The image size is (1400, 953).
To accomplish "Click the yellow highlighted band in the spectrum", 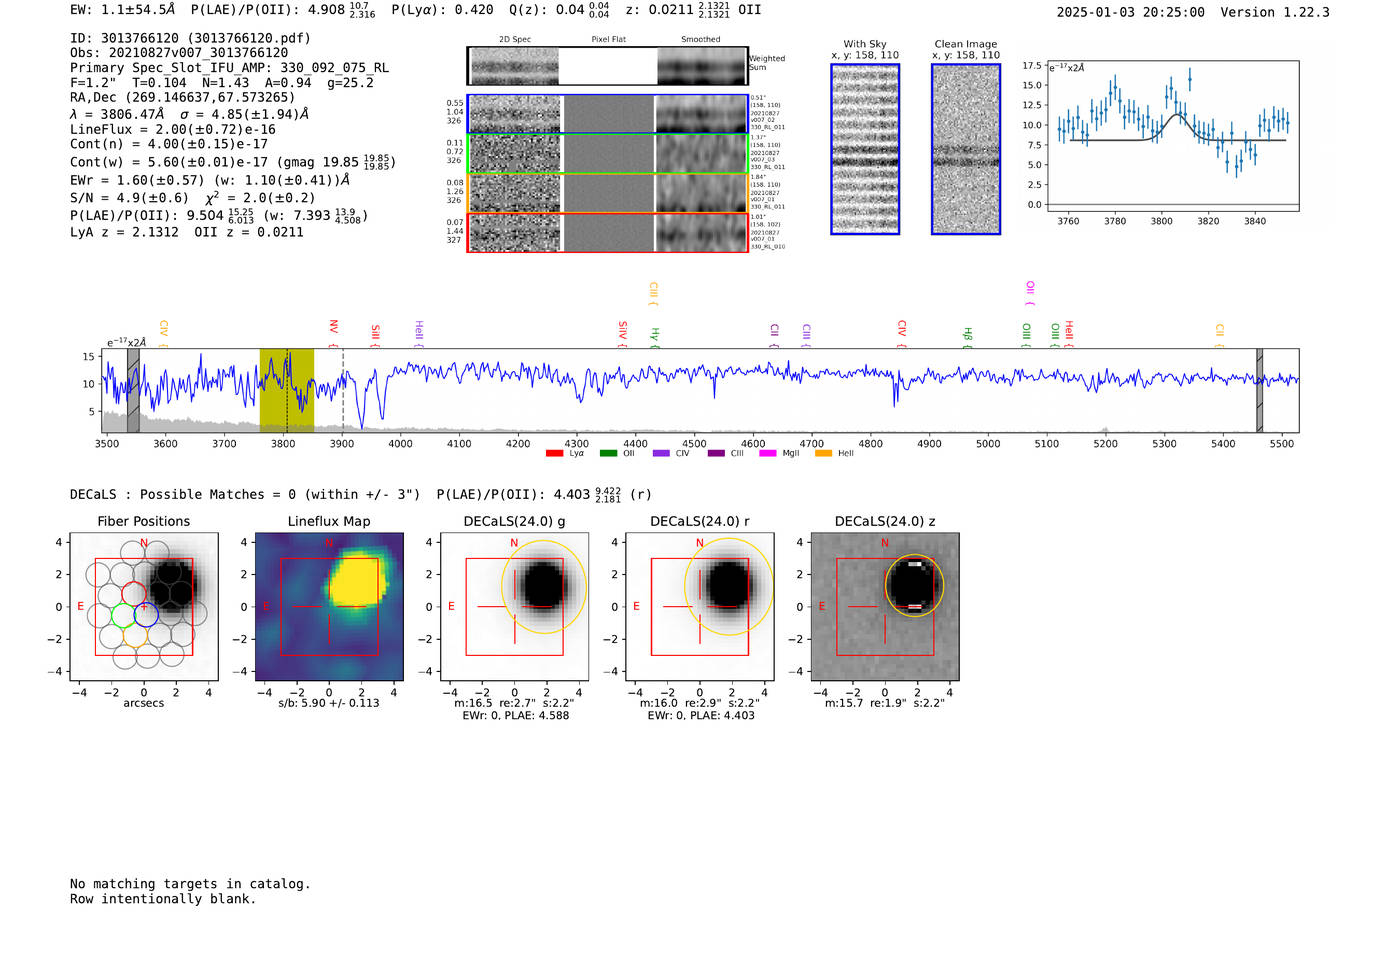I will tap(287, 390).
